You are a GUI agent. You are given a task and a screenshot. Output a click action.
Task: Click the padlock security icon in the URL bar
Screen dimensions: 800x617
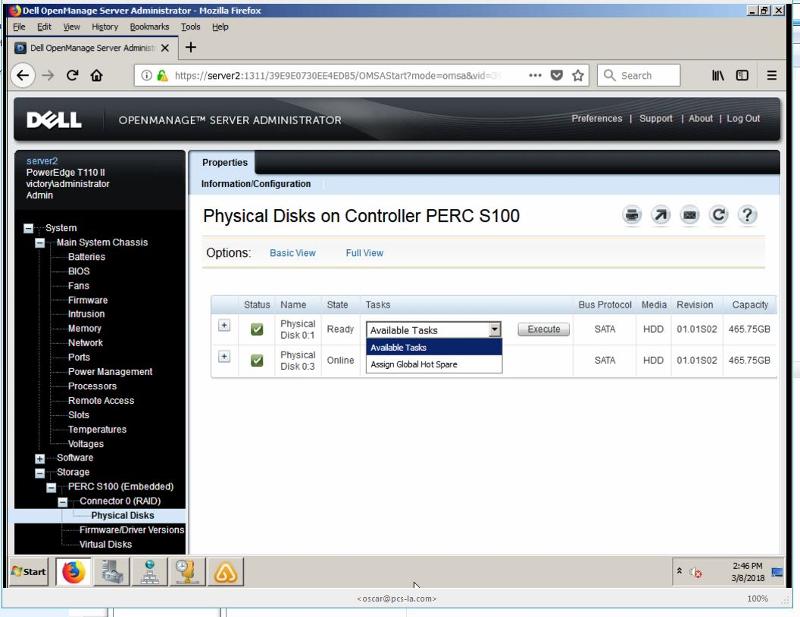pyautogui.click(x=162, y=76)
